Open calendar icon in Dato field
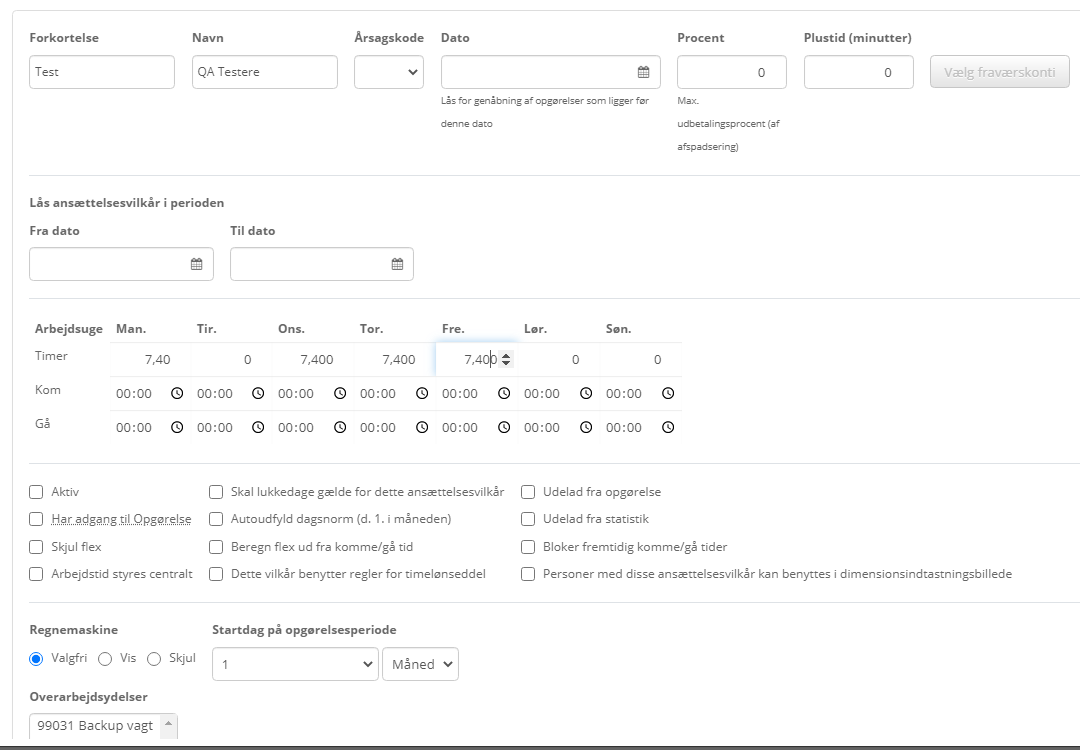The image size is (1080, 750). [x=644, y=72]
